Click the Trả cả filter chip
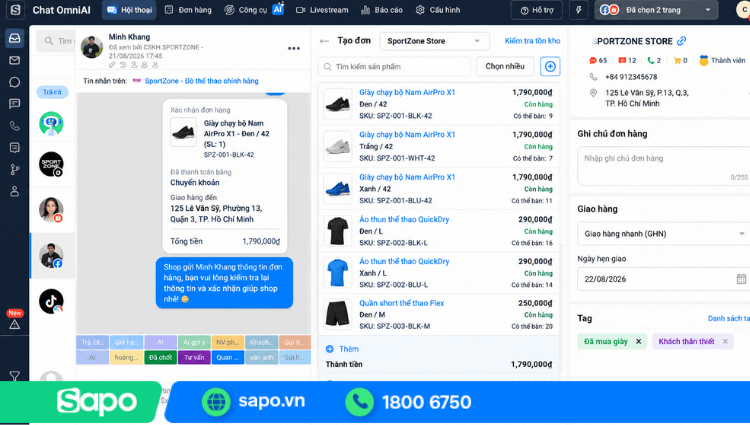The image size is (750, 425). [x=52, y=92]
